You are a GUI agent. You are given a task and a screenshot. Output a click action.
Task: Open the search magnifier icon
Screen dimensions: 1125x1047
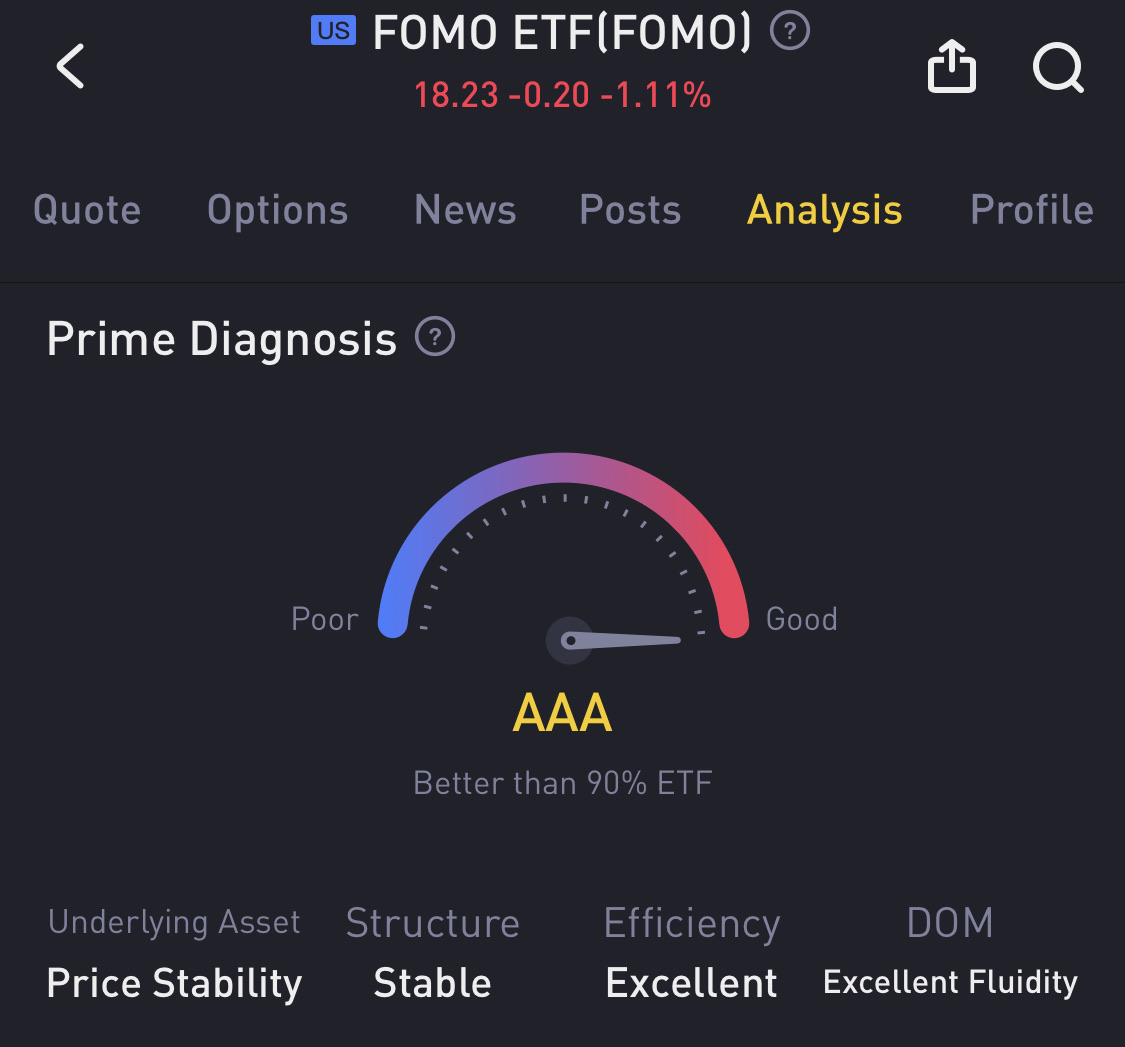pyautogui.click(x=1057, y=69)
